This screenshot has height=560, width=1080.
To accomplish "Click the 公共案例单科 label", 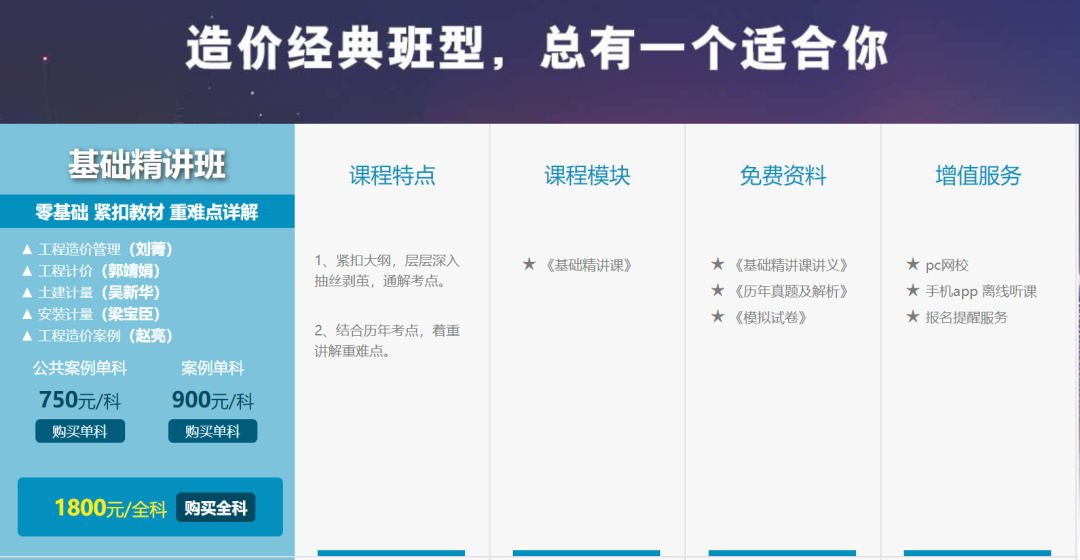I will point(80,369).
